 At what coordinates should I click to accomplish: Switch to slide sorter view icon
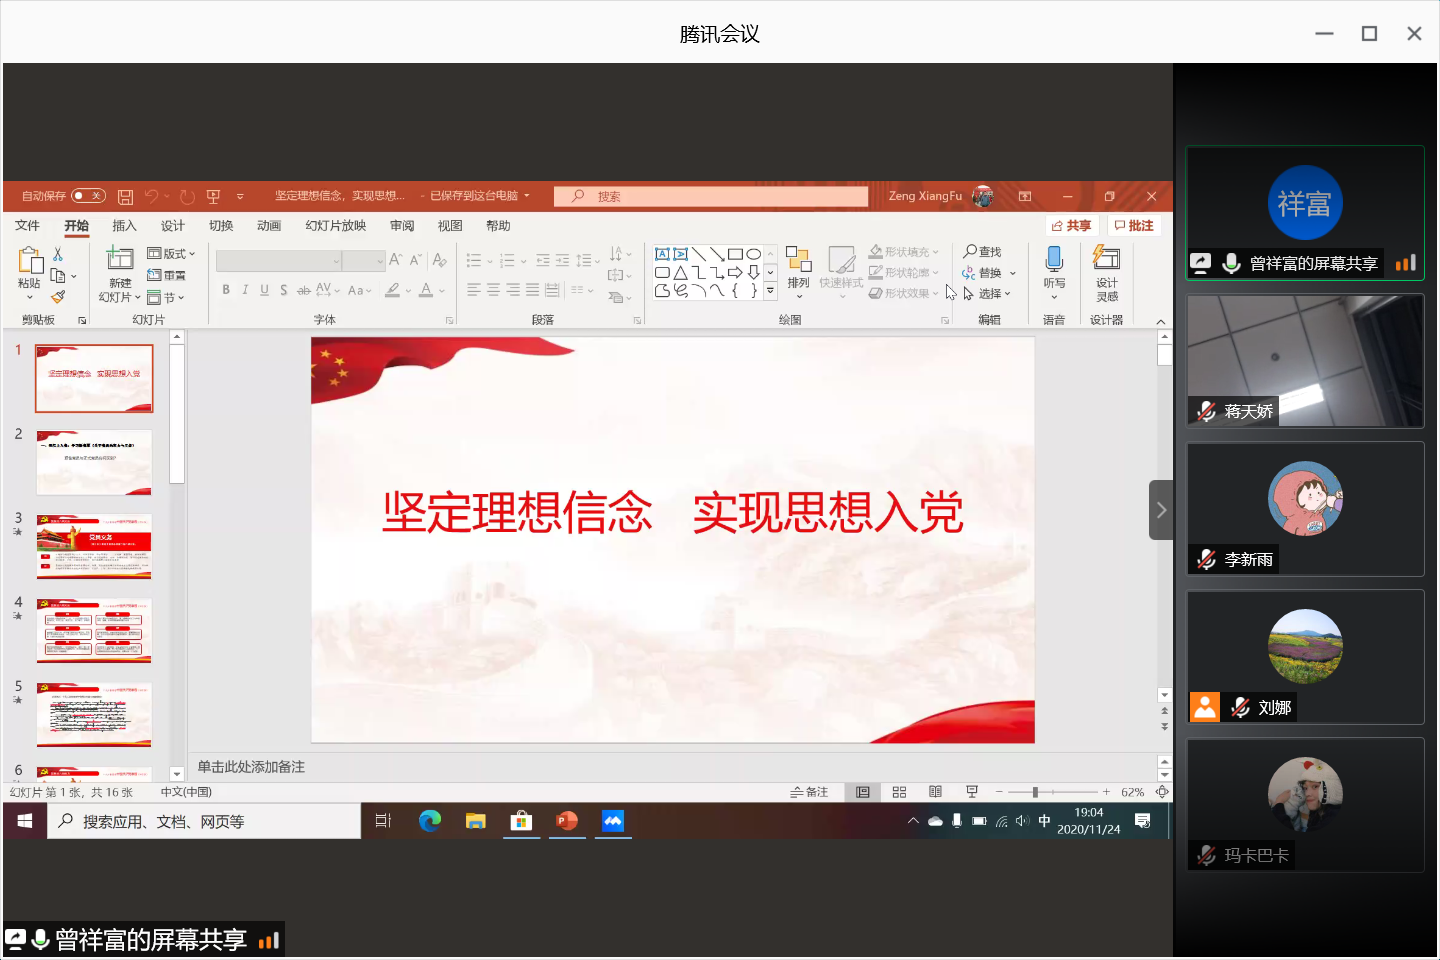click(x=899, y=792)
